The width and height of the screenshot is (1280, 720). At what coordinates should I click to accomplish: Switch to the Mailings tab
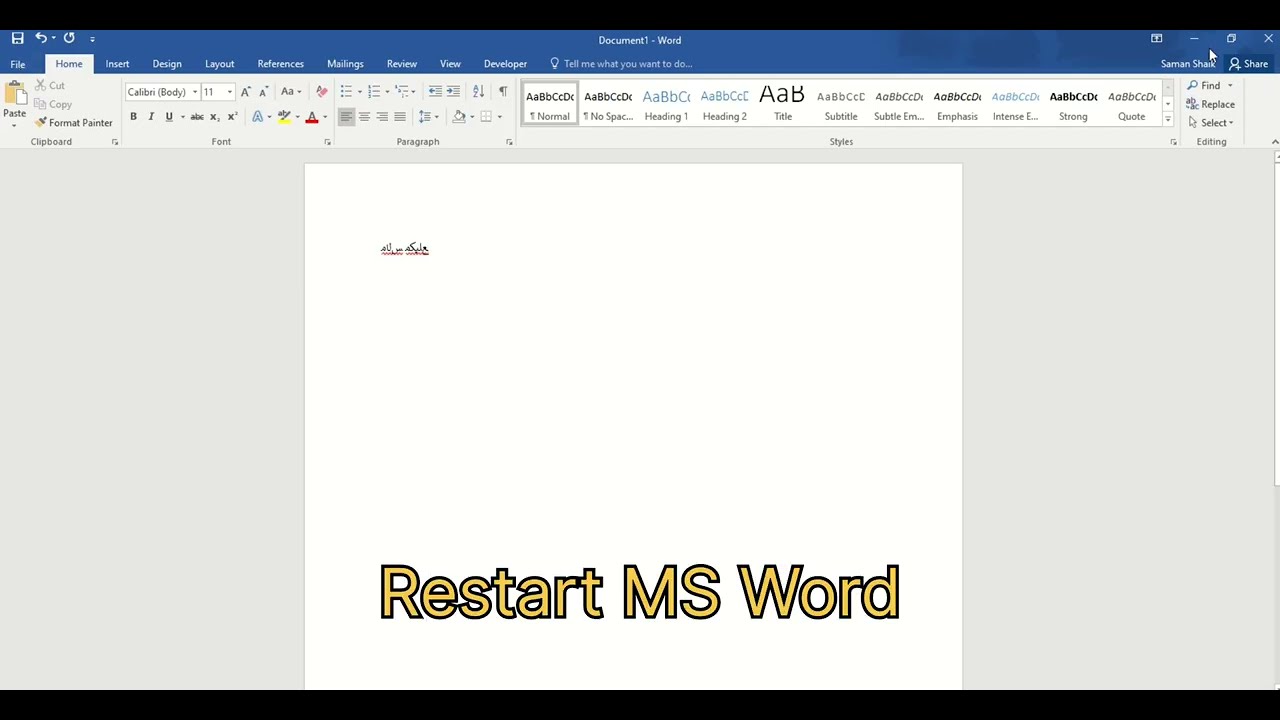pos(345,64)
